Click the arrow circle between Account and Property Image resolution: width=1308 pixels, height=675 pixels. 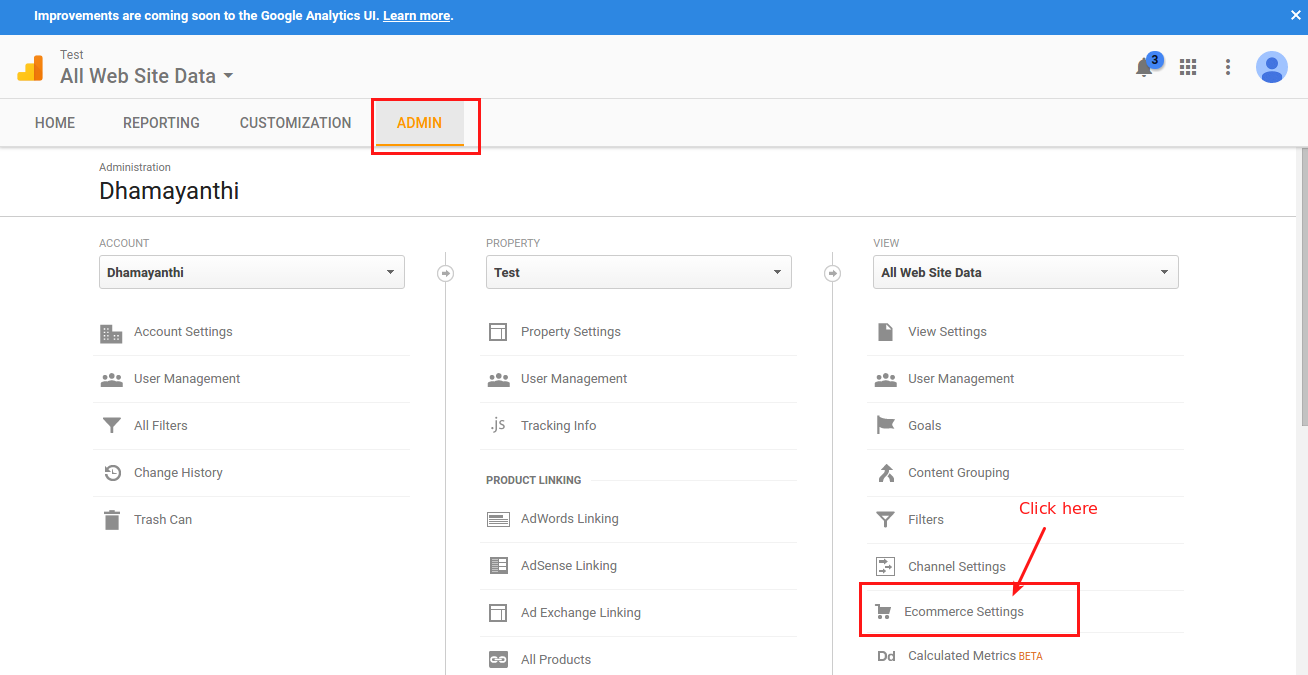(446, 273)
